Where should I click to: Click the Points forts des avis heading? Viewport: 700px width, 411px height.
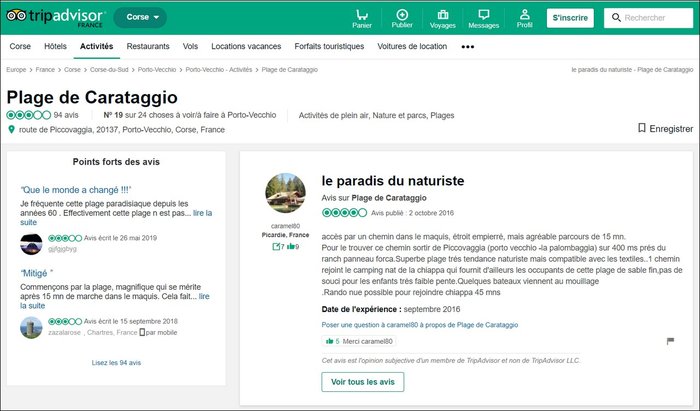(116, 162)
